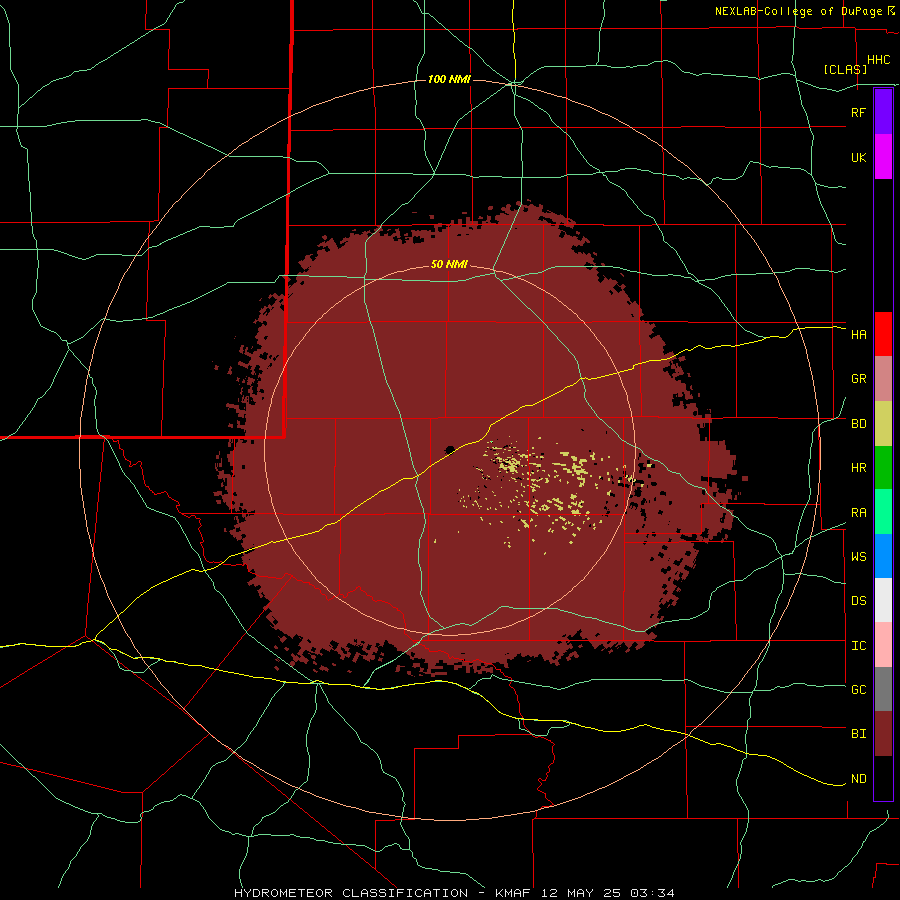Click the HA red legend swatch
This screenshot has height=900, width=900.
pyautogui.click(x=883, y=334)
